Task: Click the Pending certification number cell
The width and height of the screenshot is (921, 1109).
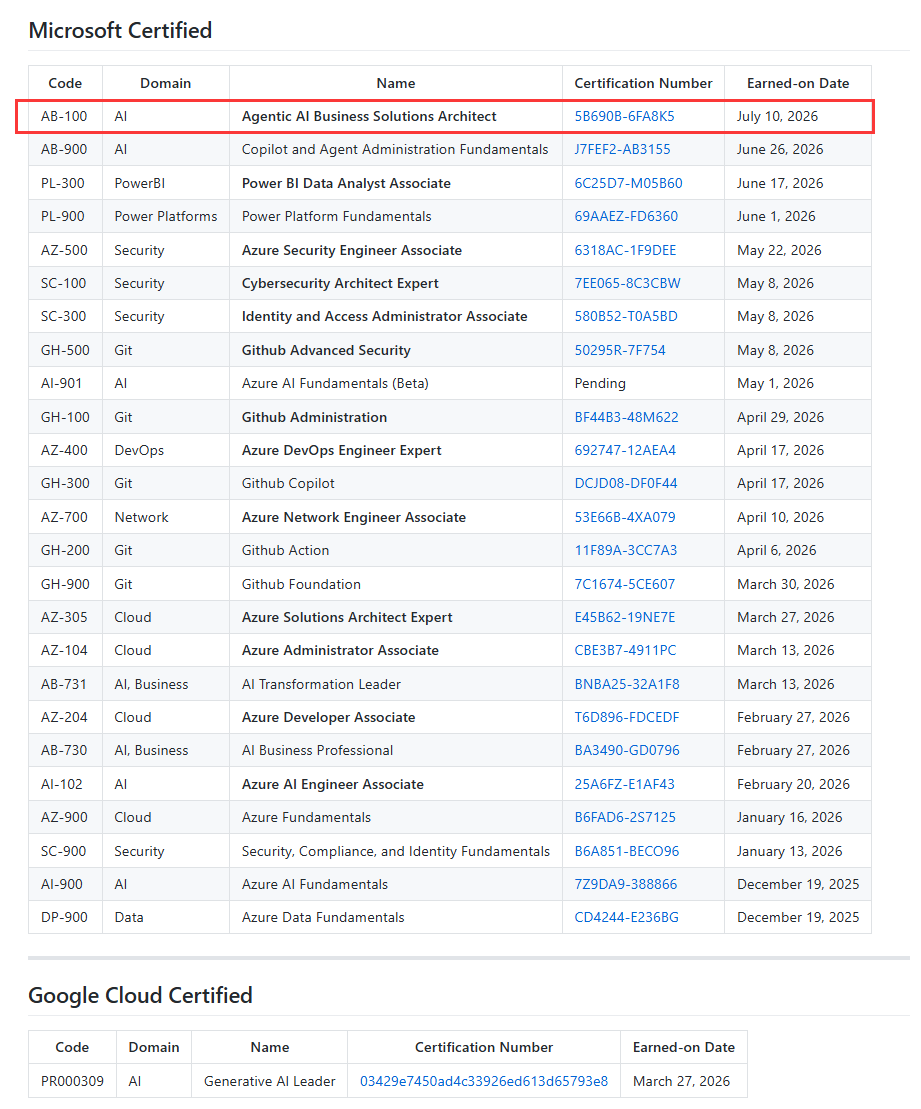Action: (x=643, y=383)
